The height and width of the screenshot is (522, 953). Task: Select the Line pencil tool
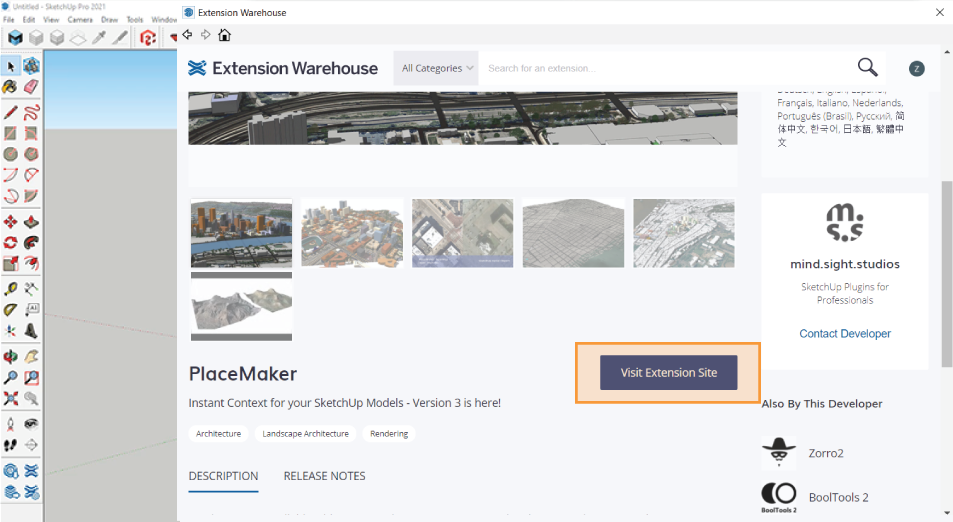click(10, 113)
